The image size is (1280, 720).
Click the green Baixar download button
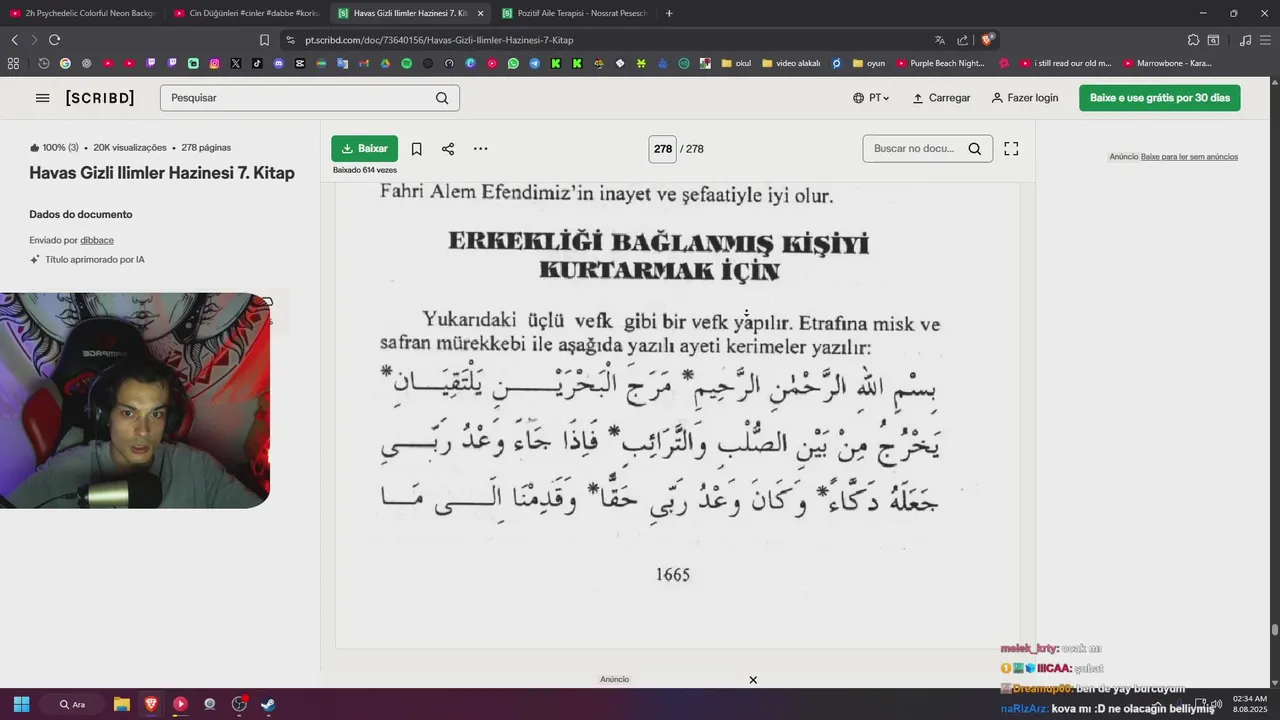click(x=364, y=148)
